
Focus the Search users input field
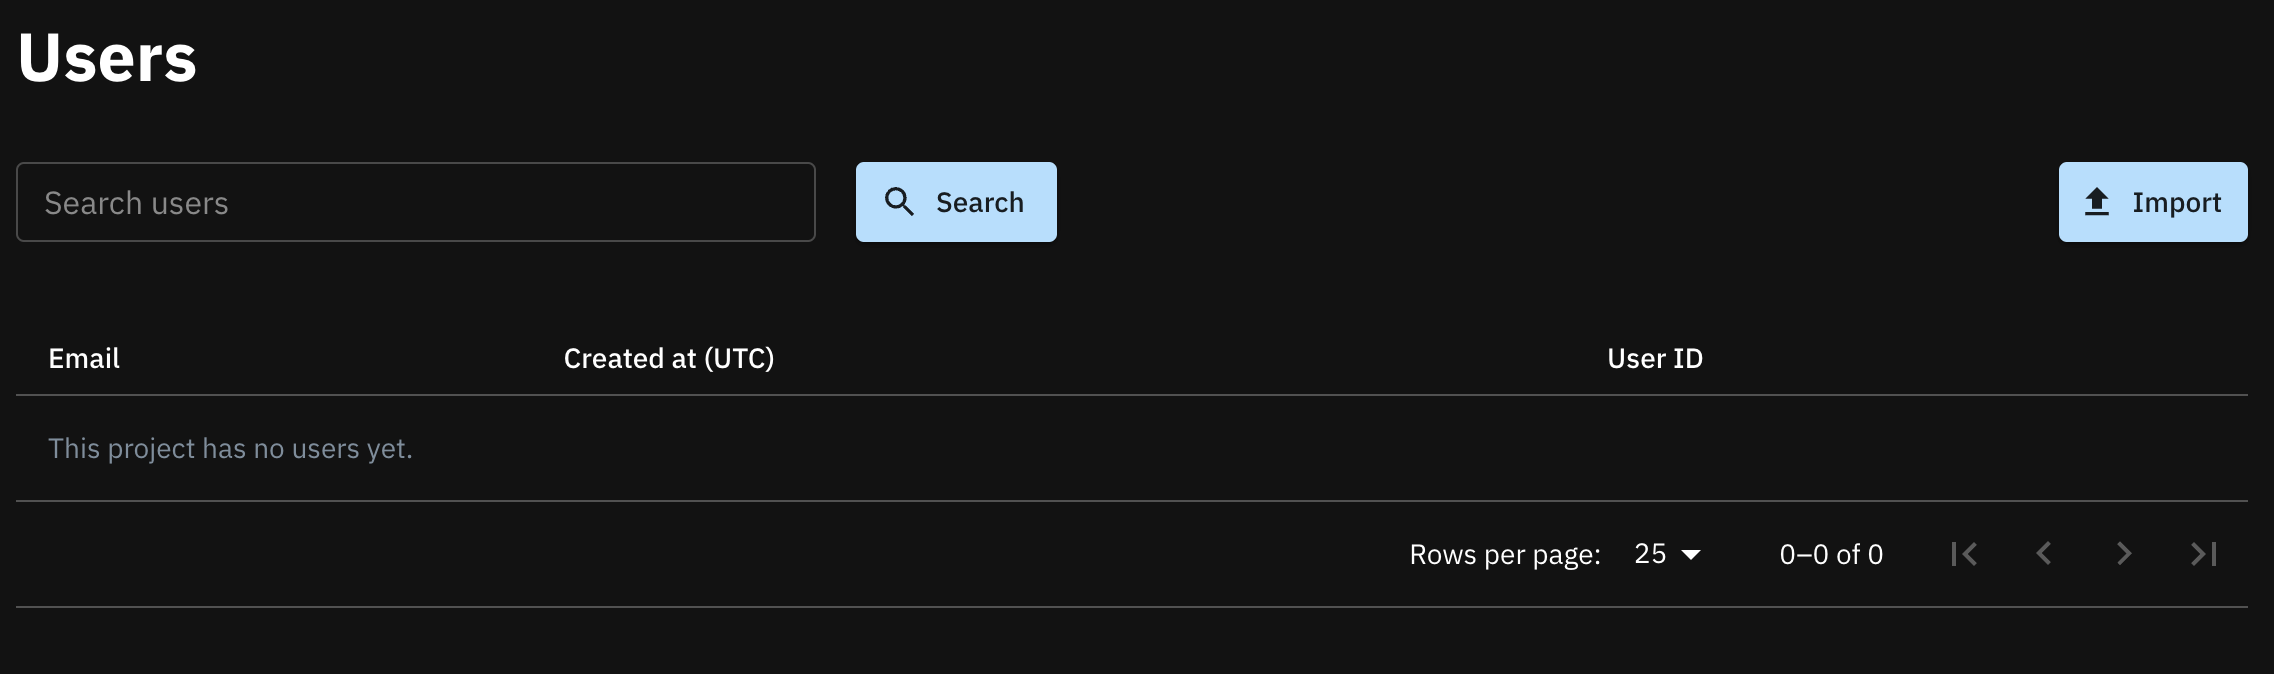416,202
